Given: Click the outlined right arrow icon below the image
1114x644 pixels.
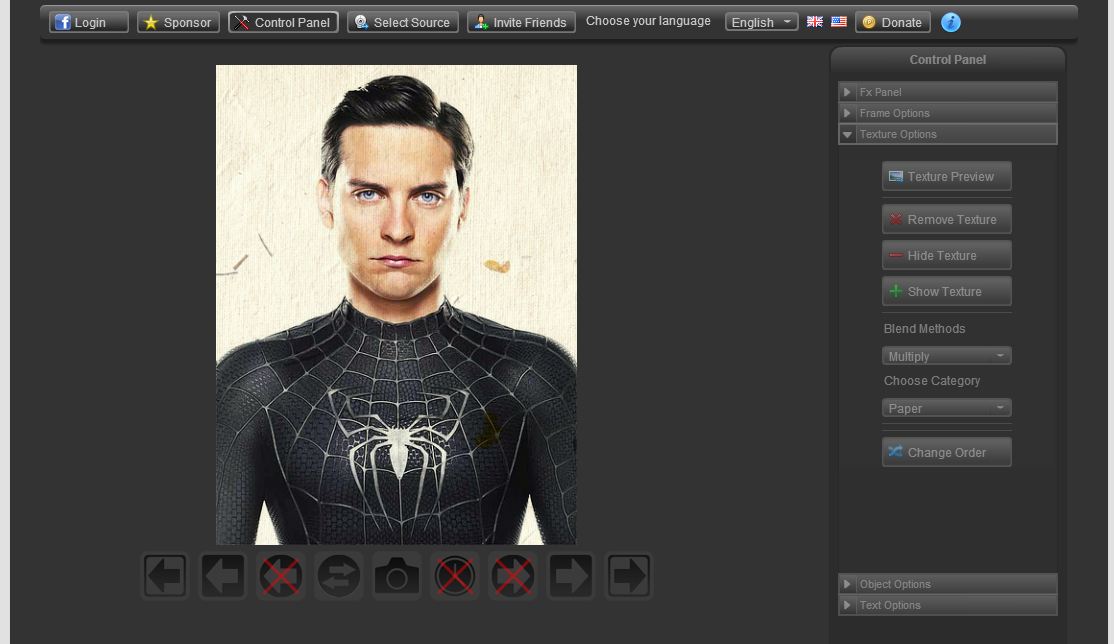Looking at the screenshot, I should tap(629, 576).
